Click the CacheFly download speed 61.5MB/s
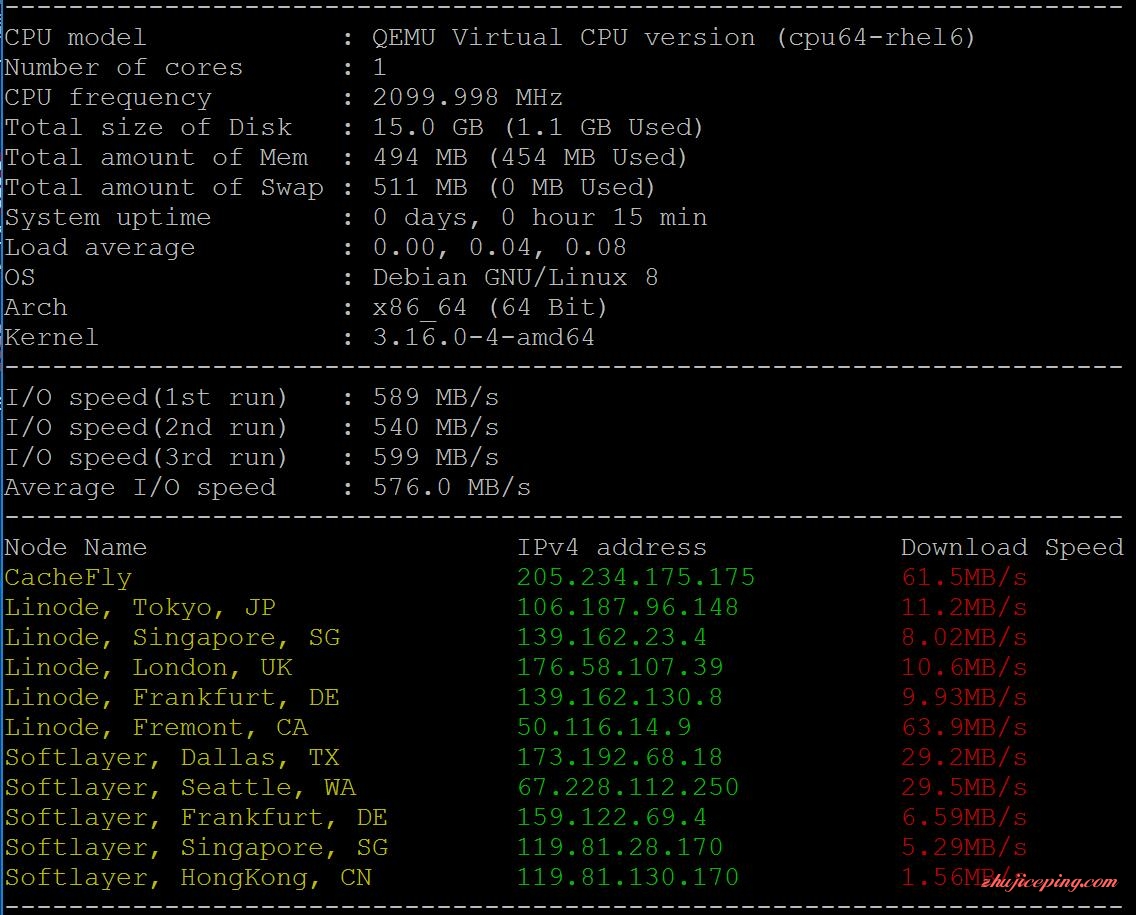 click(964, 577)
